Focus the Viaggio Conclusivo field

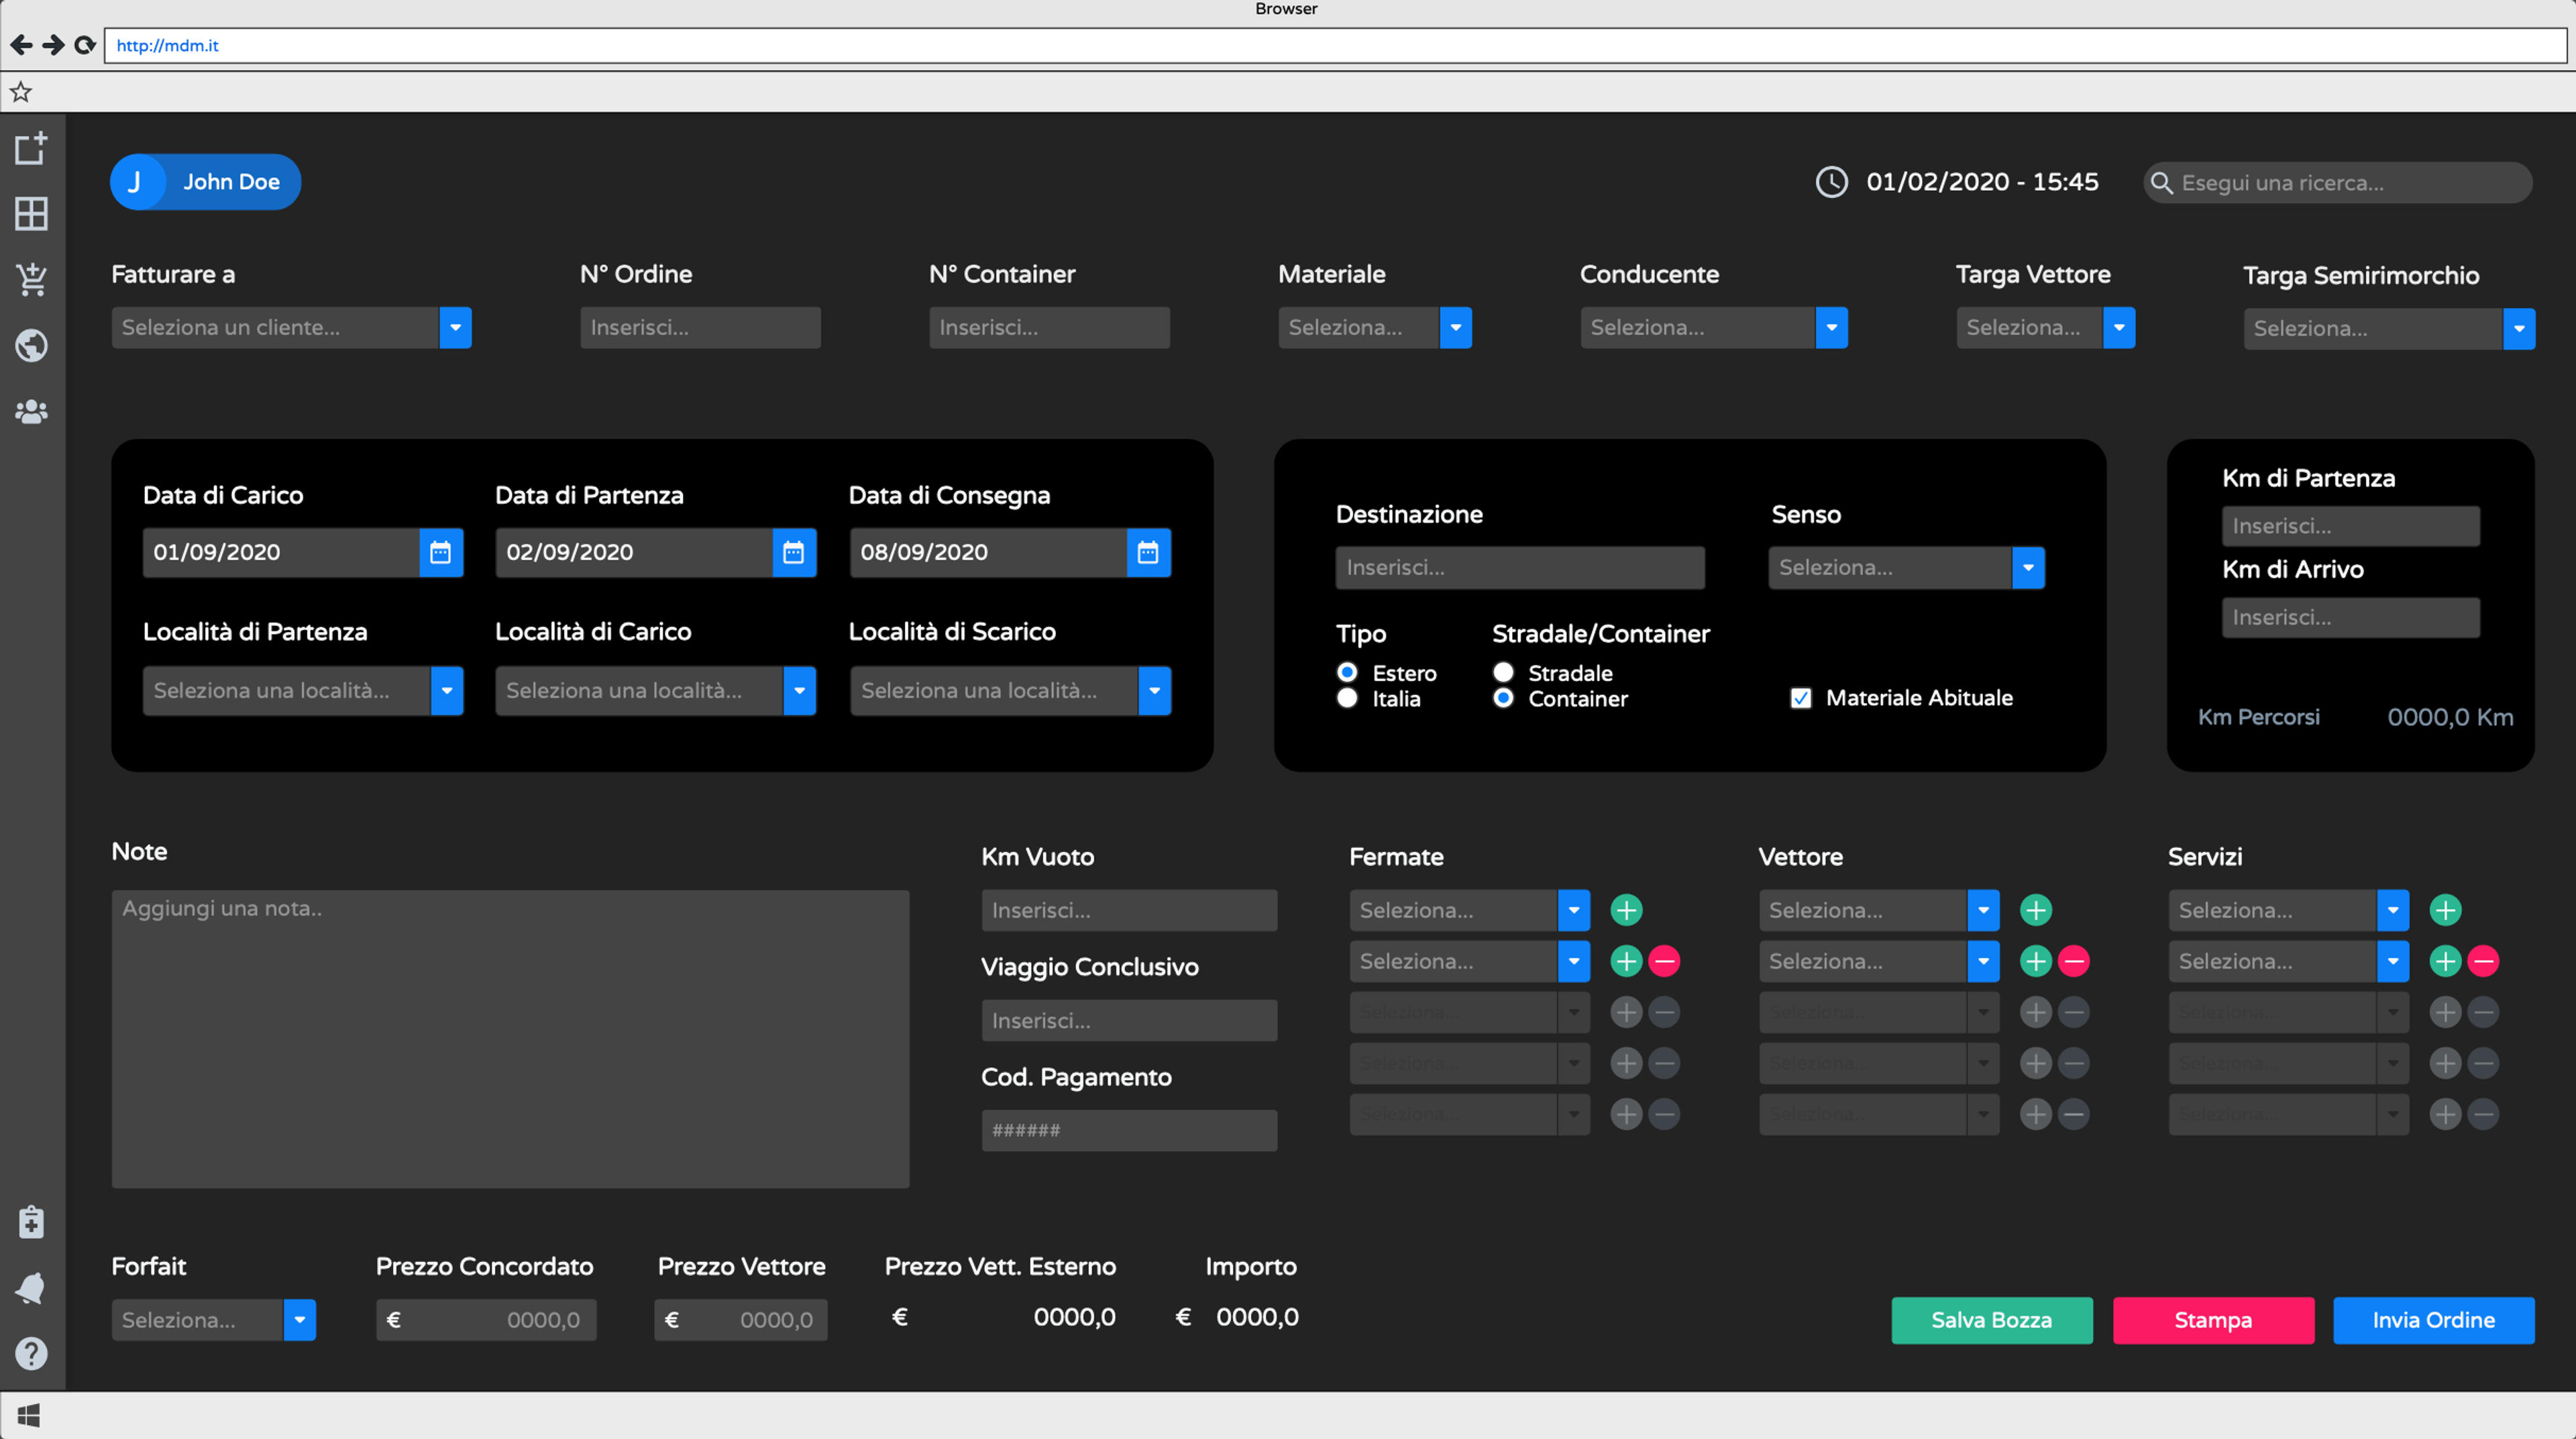click(1129, 1020)
